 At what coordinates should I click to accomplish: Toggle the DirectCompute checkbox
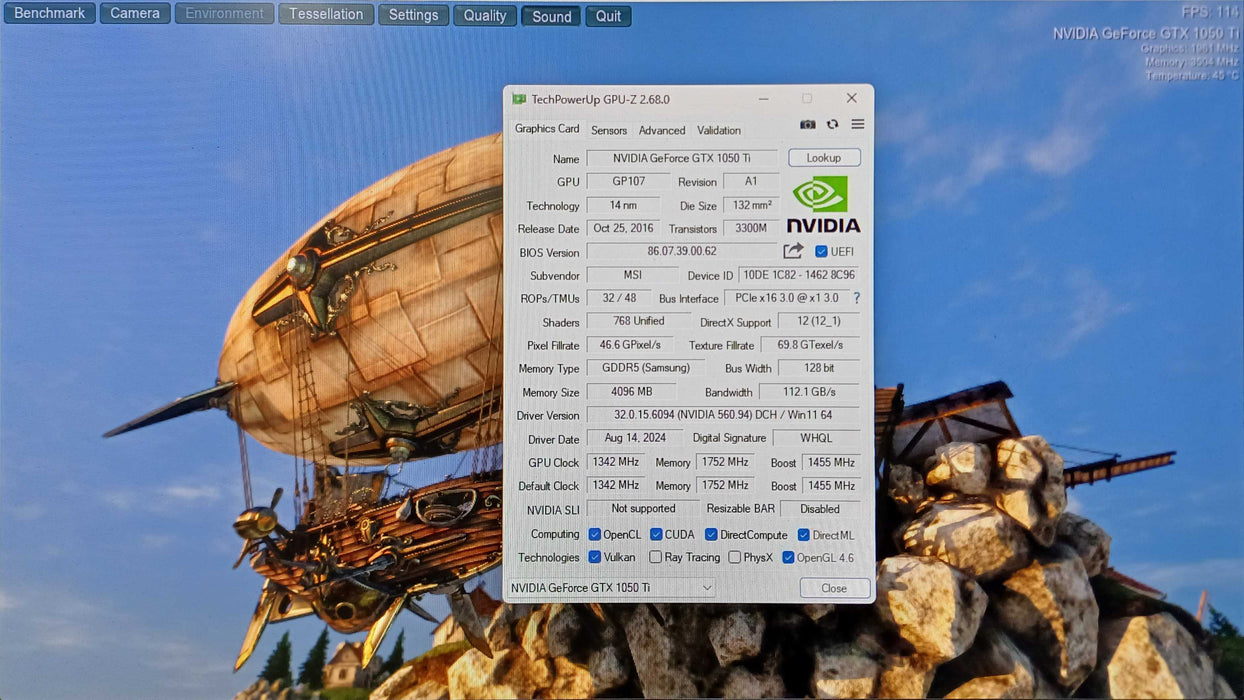click(711, 534)
